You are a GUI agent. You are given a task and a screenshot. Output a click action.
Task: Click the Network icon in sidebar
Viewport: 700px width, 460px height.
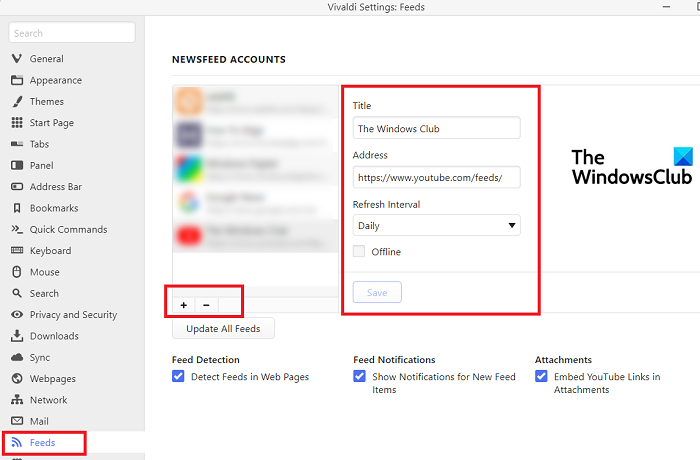[x=17, y=400]
